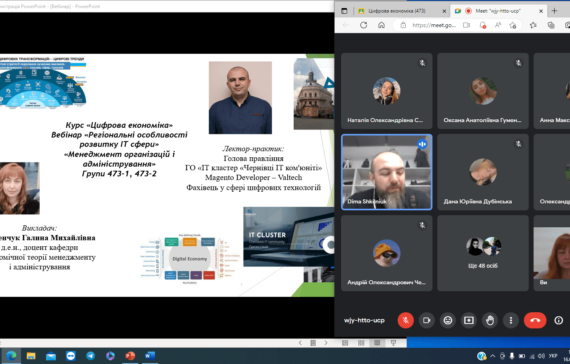Image resolution: width=570 pixels, height=364 pixels.
Task: Open the emoji reactions button
Action: (x=447, y=320)
